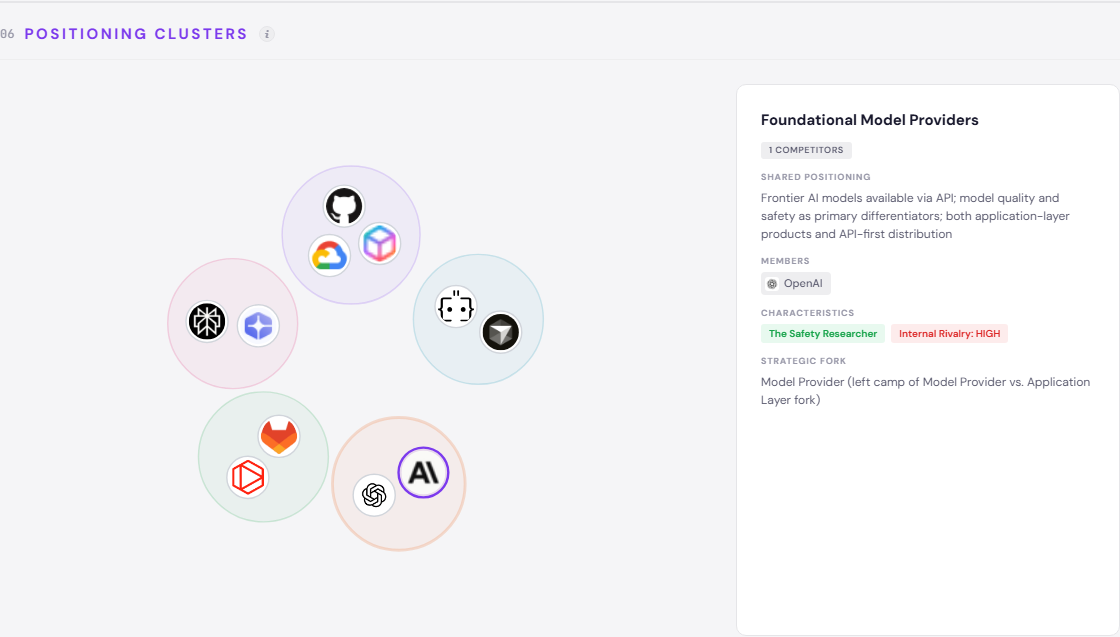
Task: Click the OpenAI member chip in the panel
Action: click(x=796, y=283)
